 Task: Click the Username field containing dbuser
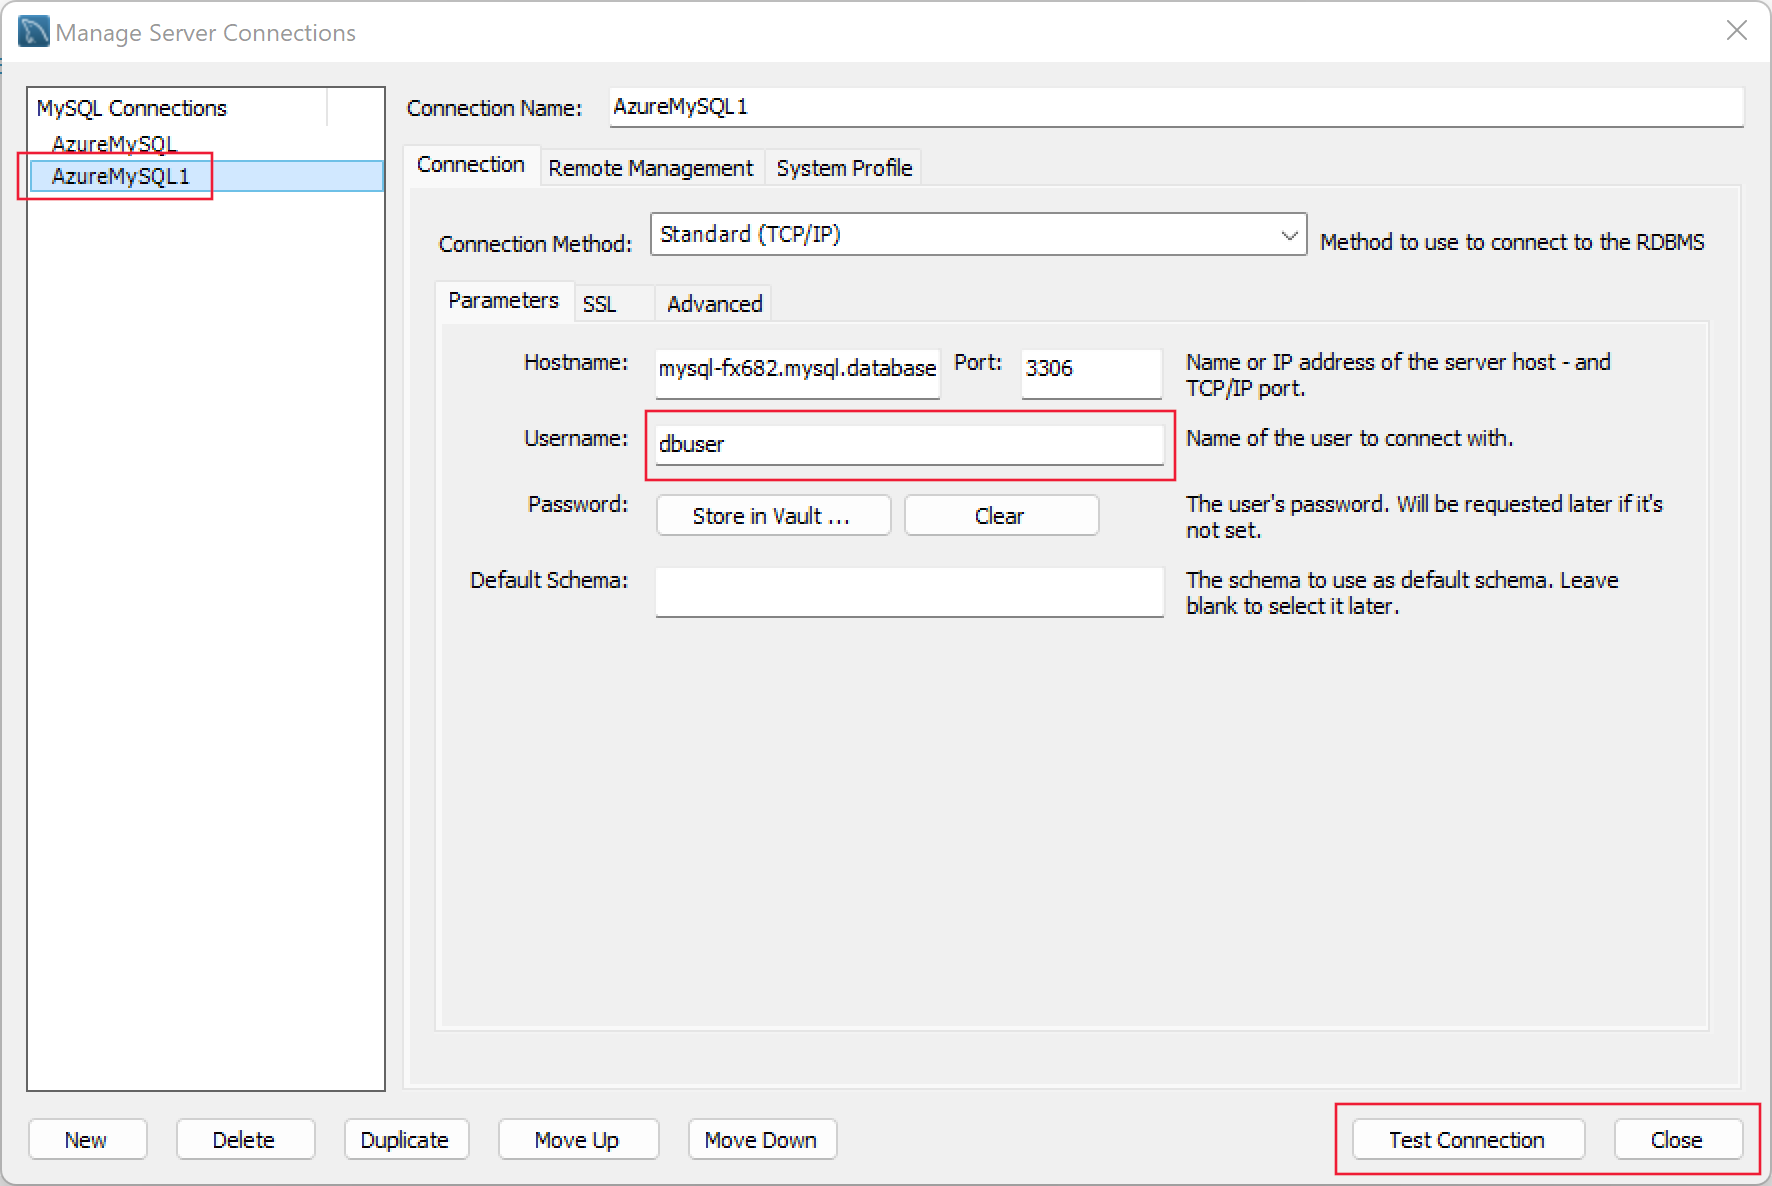click(x=909, y=445)
